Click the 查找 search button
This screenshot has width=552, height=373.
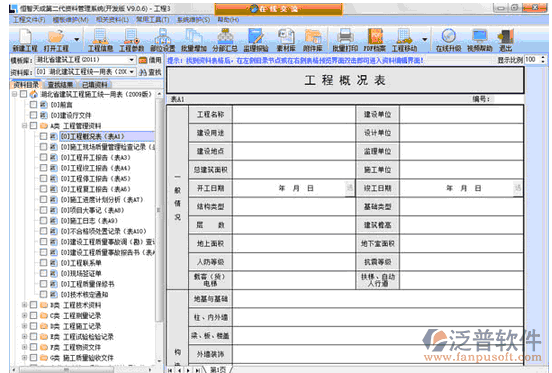point(150,72)
